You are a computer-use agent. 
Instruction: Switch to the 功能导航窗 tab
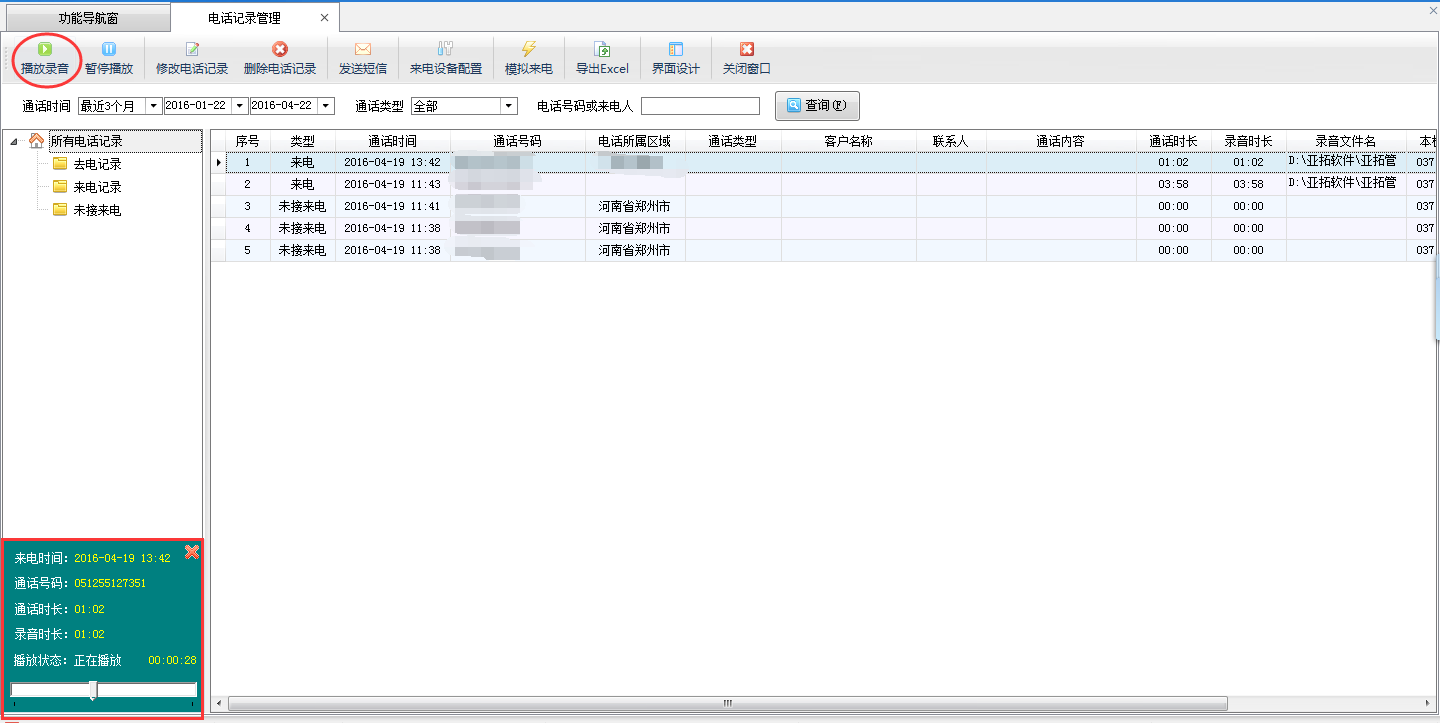click(88, 18)
